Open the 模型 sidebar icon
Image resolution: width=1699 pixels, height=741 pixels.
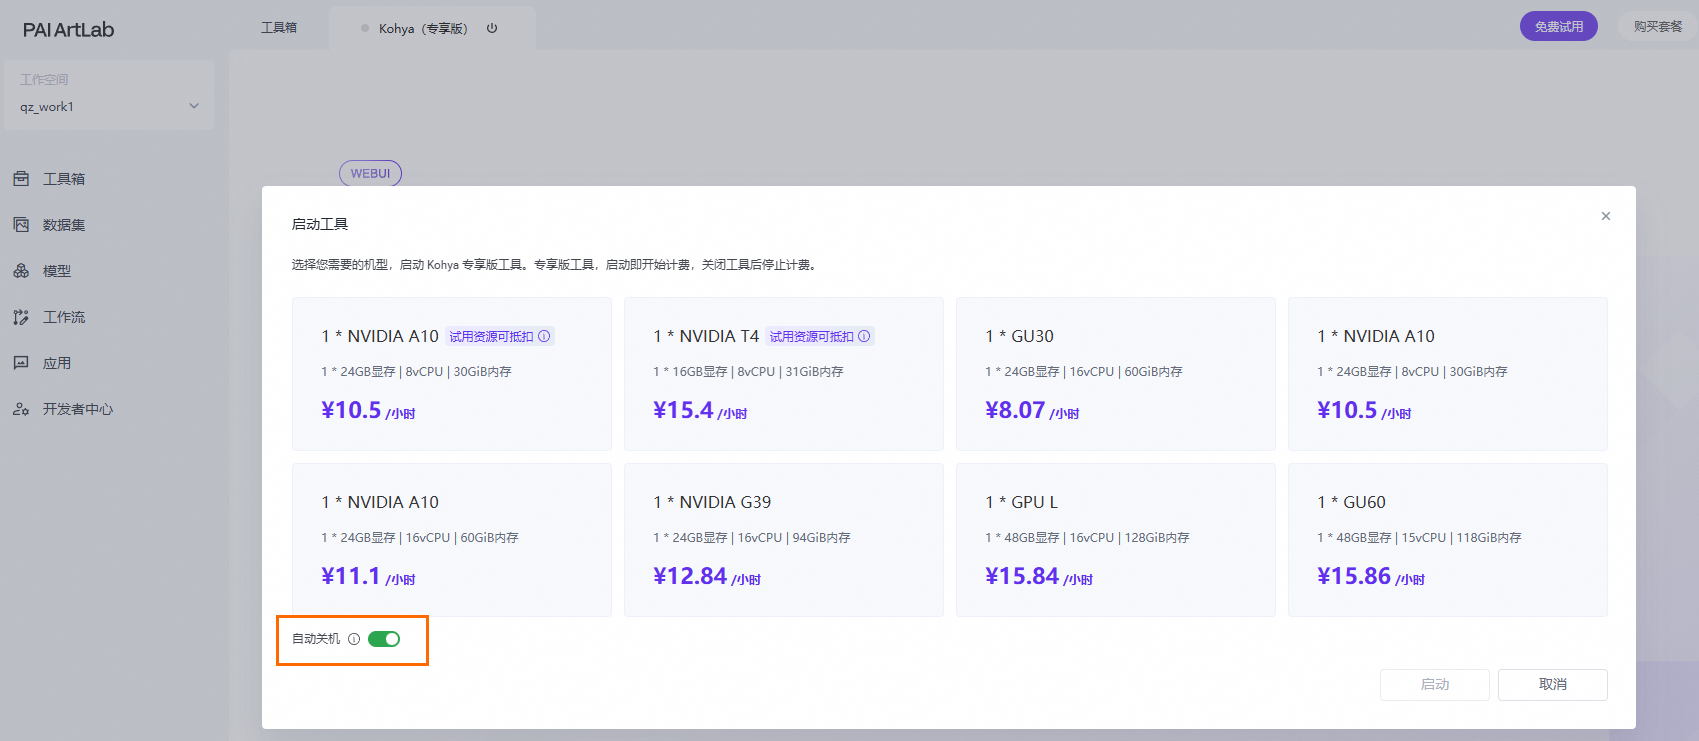click(21, 271)
